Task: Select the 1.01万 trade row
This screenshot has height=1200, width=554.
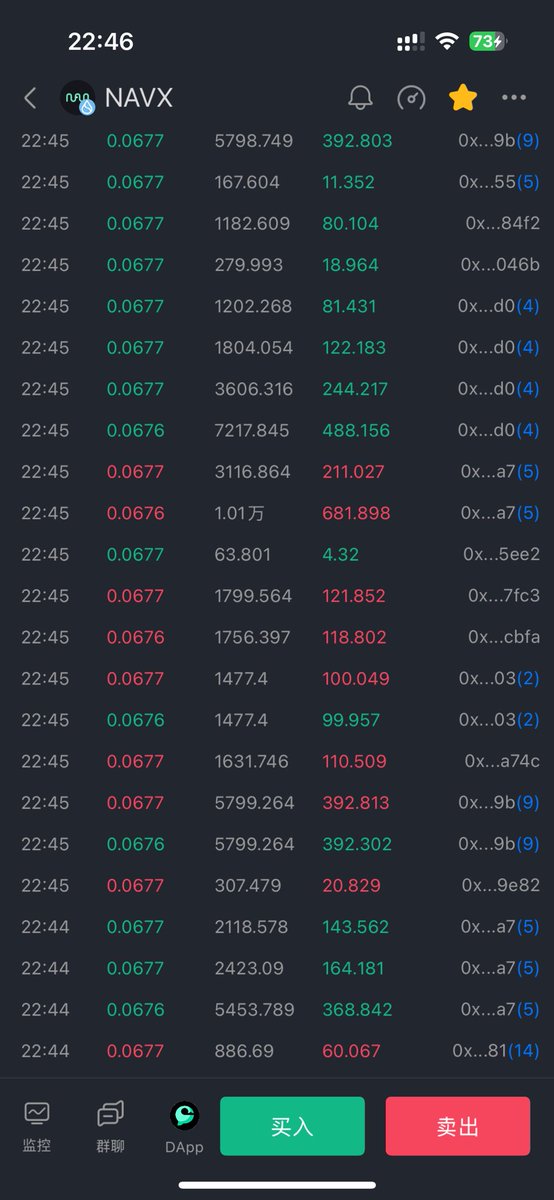Action: pyautogui.click(x=277, y=513)
